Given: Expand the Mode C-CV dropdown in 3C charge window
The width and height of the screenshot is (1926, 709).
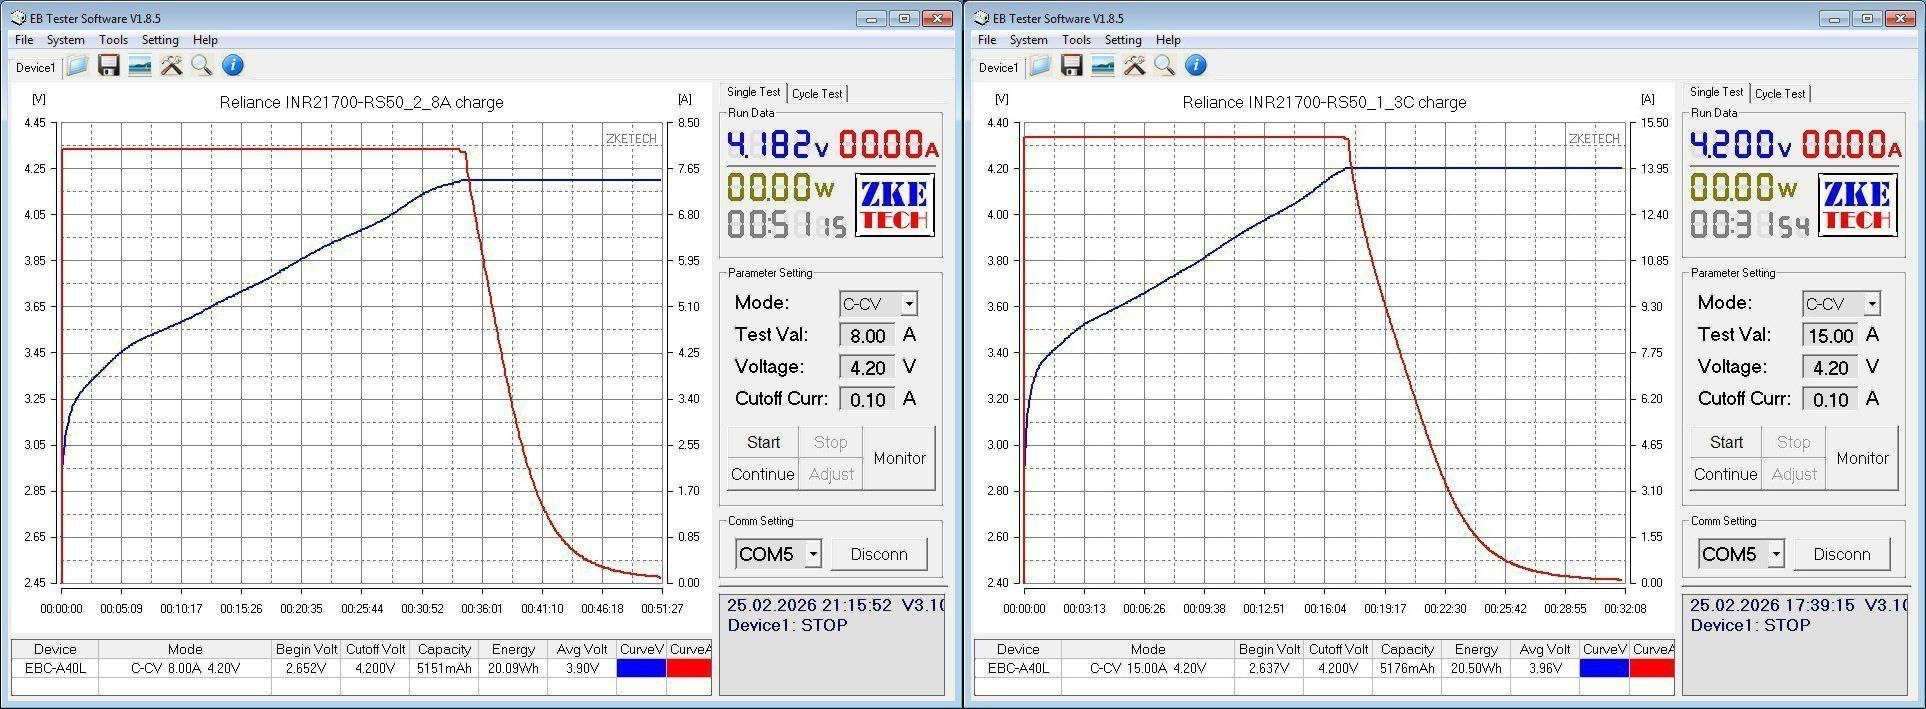Looking at the screenshot, I should [1871, 304].
